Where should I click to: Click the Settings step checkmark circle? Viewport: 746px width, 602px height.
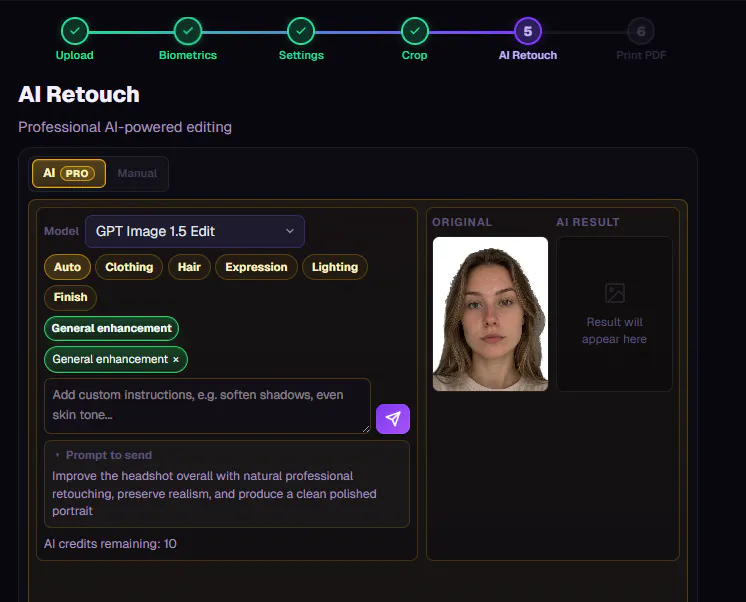click(x=301, y=31)
